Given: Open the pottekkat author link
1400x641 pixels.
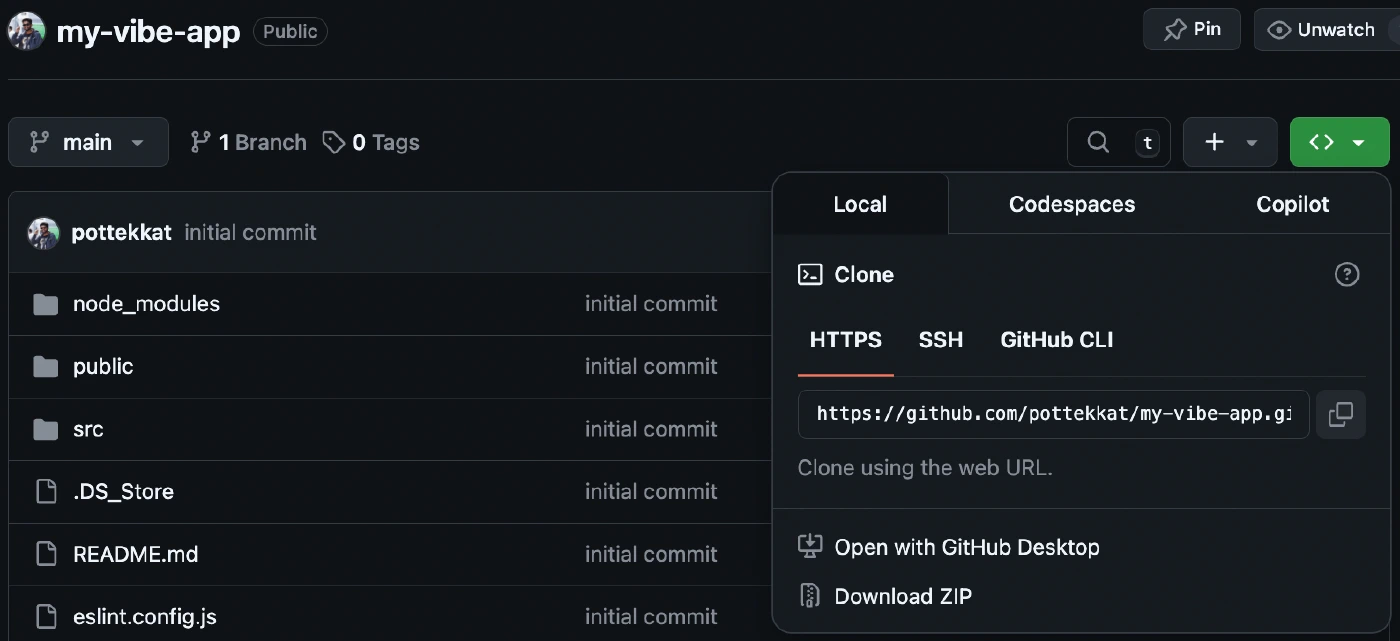Looking at the screenshot, I should point(122,232).
